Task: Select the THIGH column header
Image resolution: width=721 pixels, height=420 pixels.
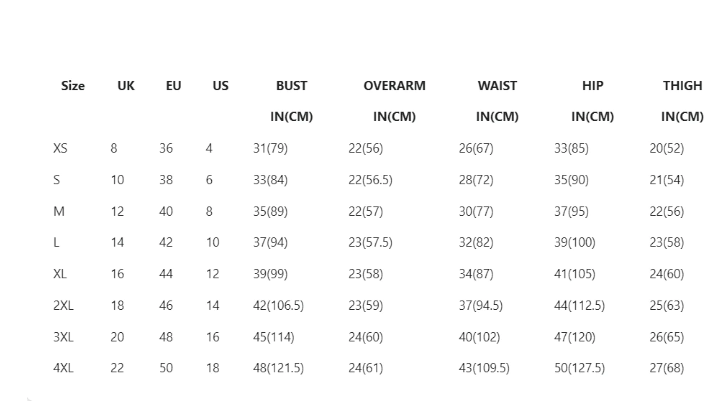Action: coord(682,86)
